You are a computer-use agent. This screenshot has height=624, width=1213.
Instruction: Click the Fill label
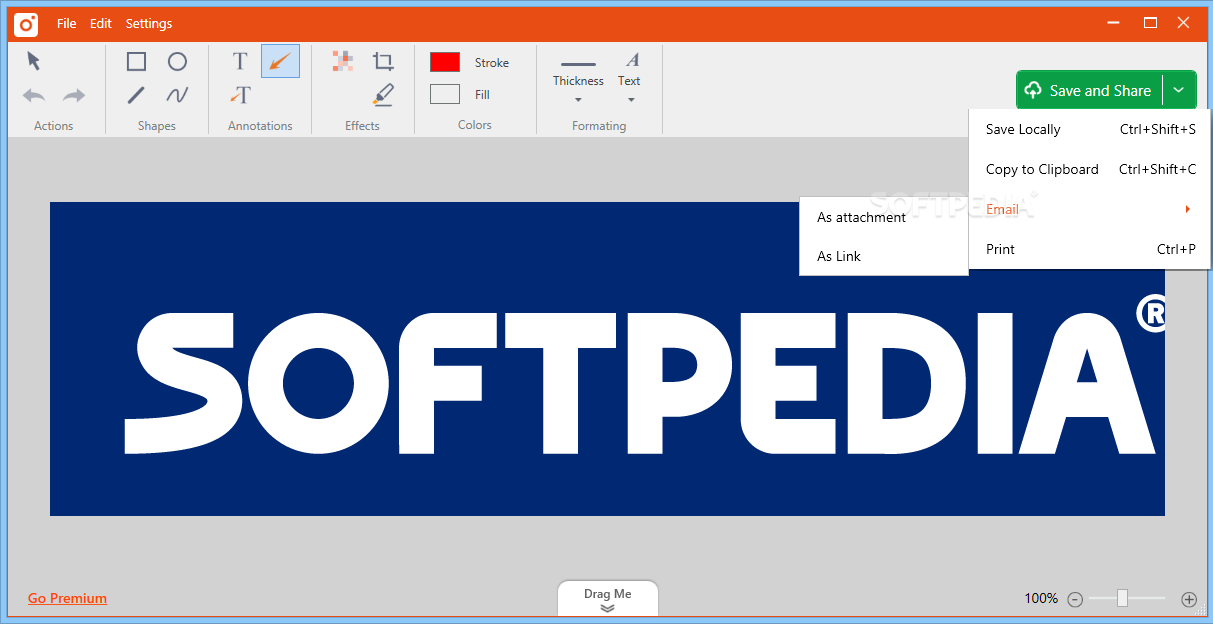tap(482, 94)
